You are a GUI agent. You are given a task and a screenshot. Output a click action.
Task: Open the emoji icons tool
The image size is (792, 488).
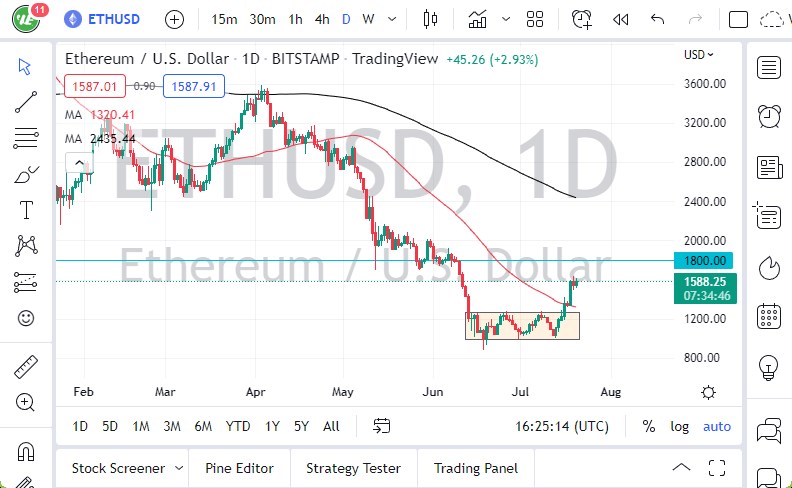coord(26,319)
